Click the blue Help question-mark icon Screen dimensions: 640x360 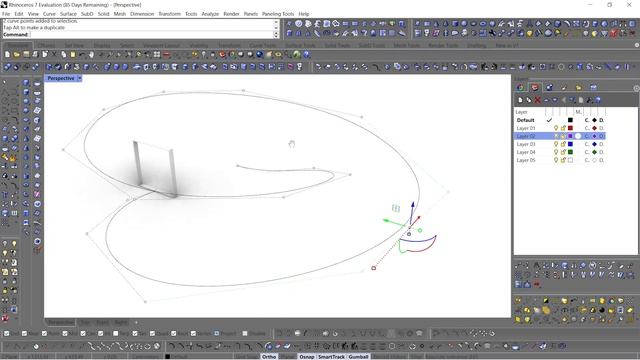tap(307, 54)
